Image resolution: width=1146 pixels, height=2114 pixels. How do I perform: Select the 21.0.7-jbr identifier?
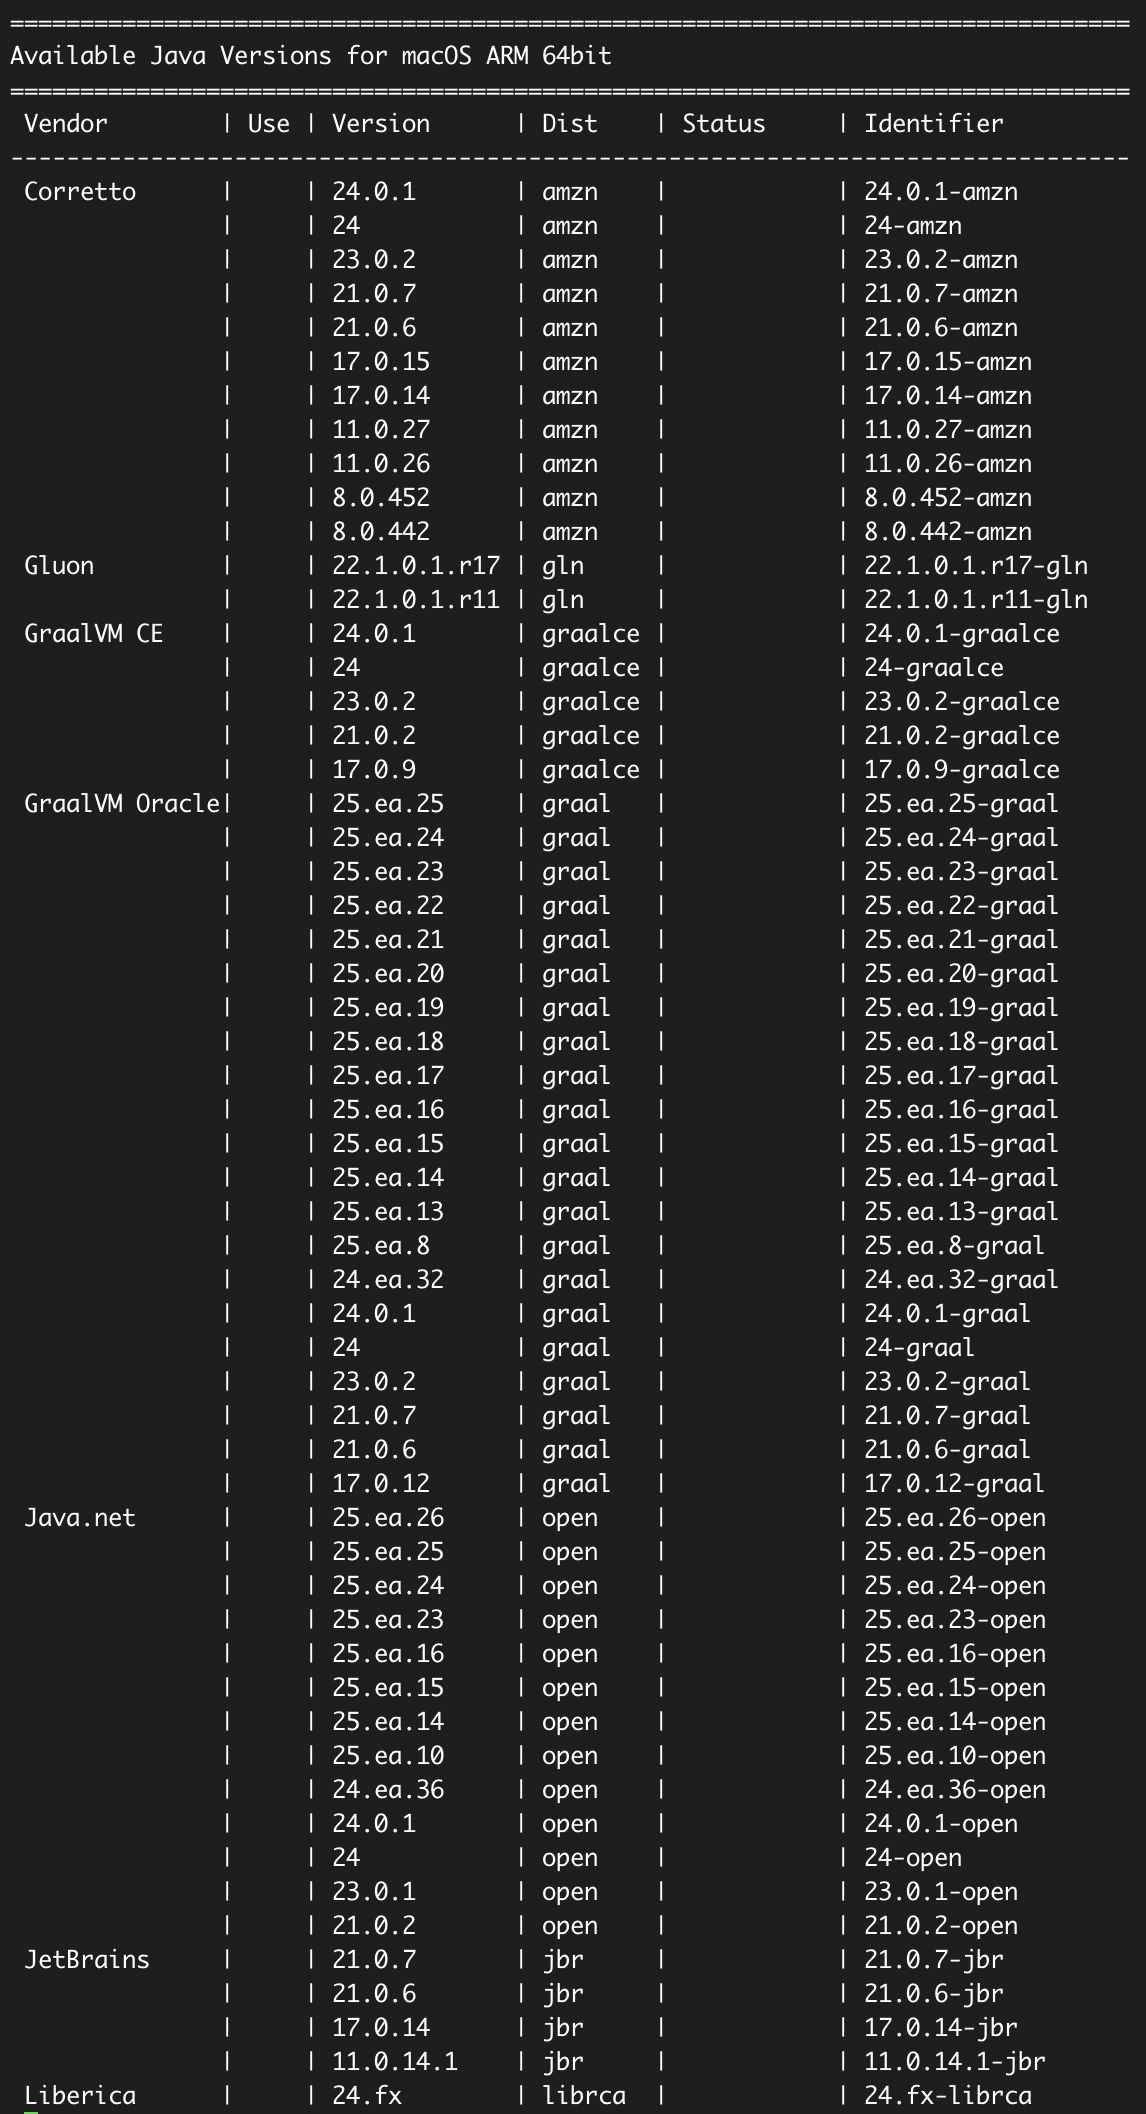pyautogui.click(x=933, y=1960)
